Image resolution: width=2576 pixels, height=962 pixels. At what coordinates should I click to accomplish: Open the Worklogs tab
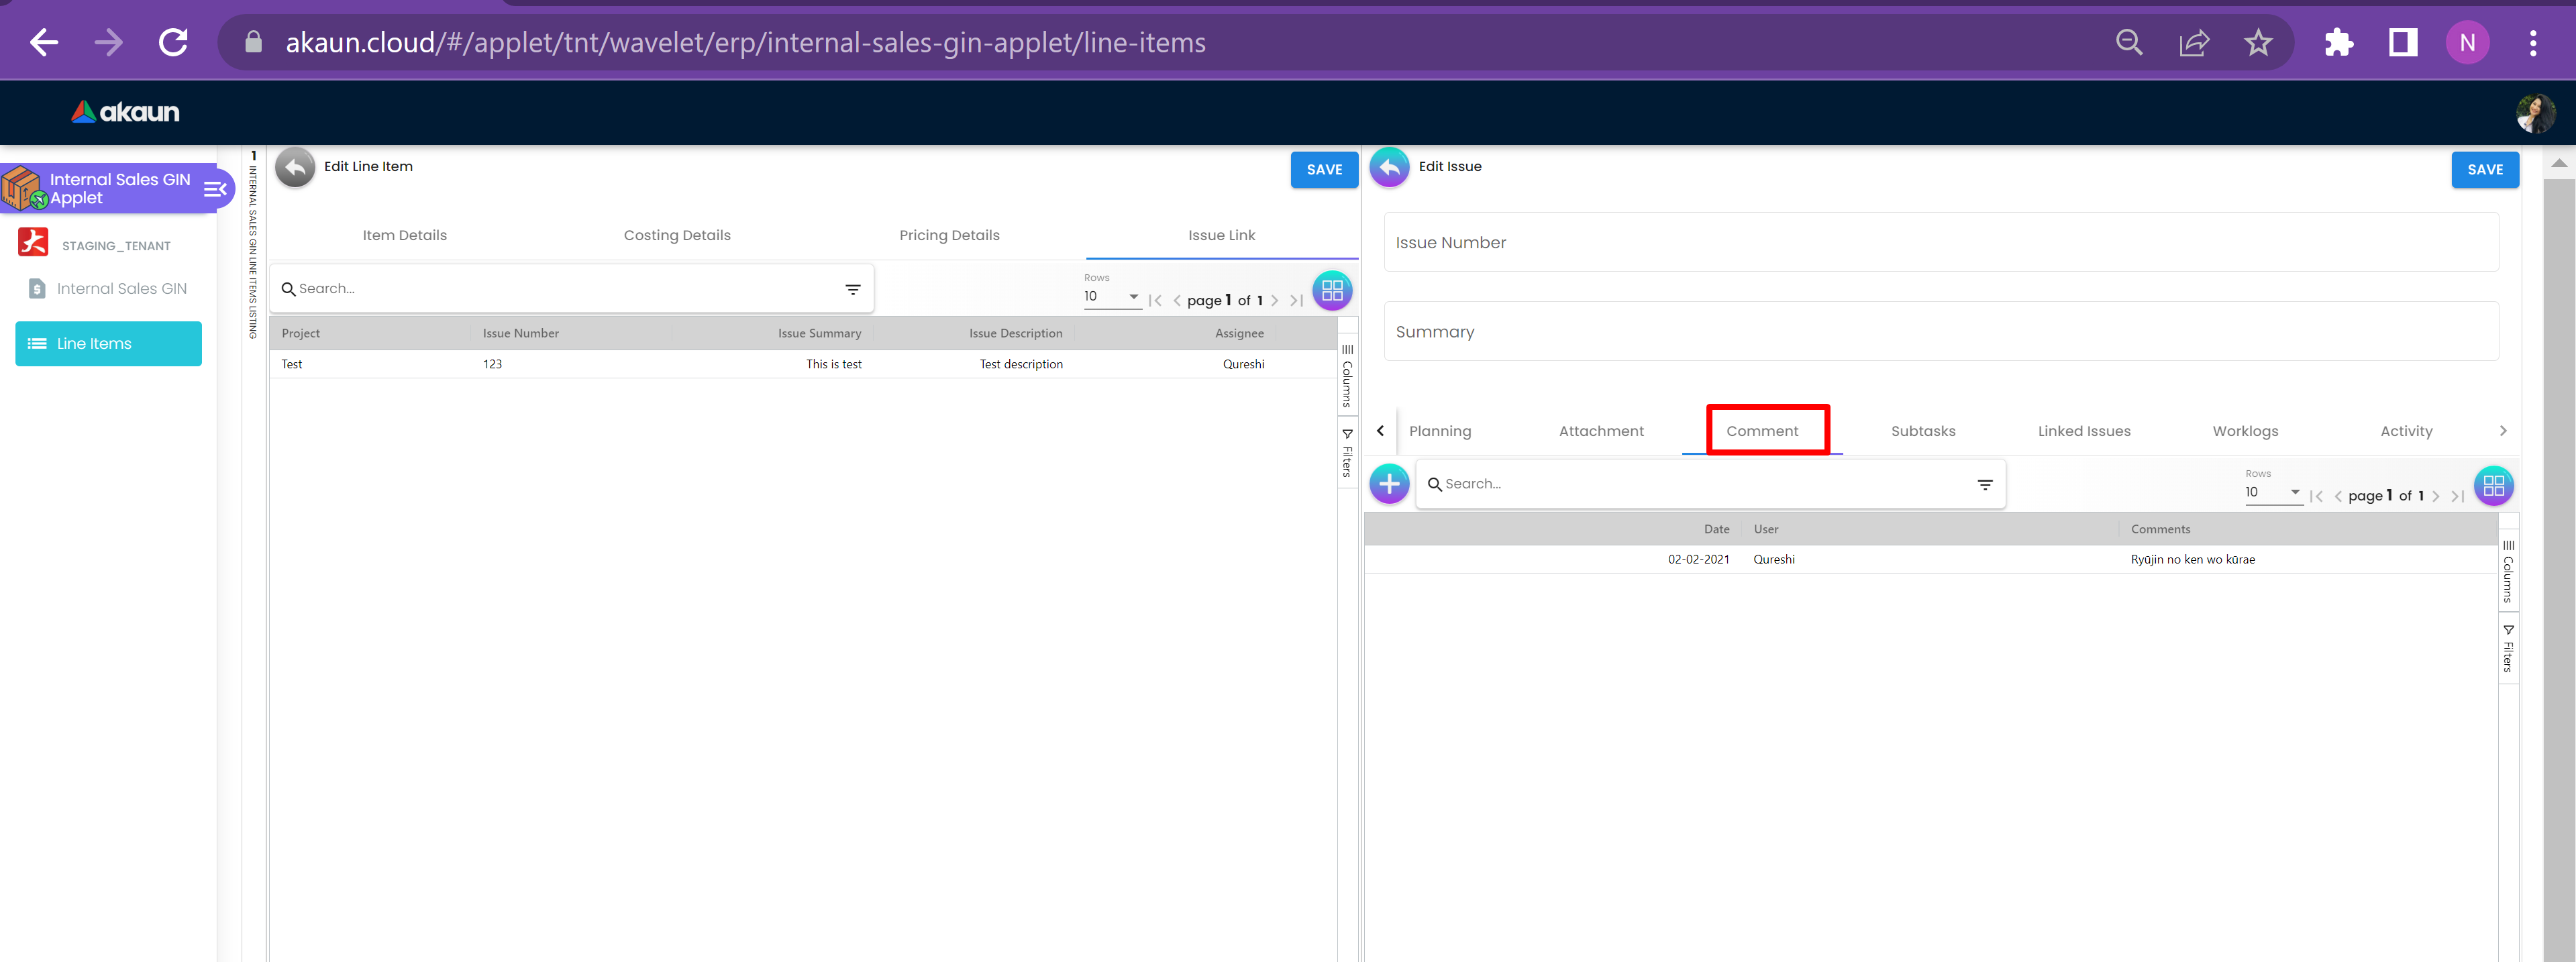pyautogui.click(x=2245, y=431)
